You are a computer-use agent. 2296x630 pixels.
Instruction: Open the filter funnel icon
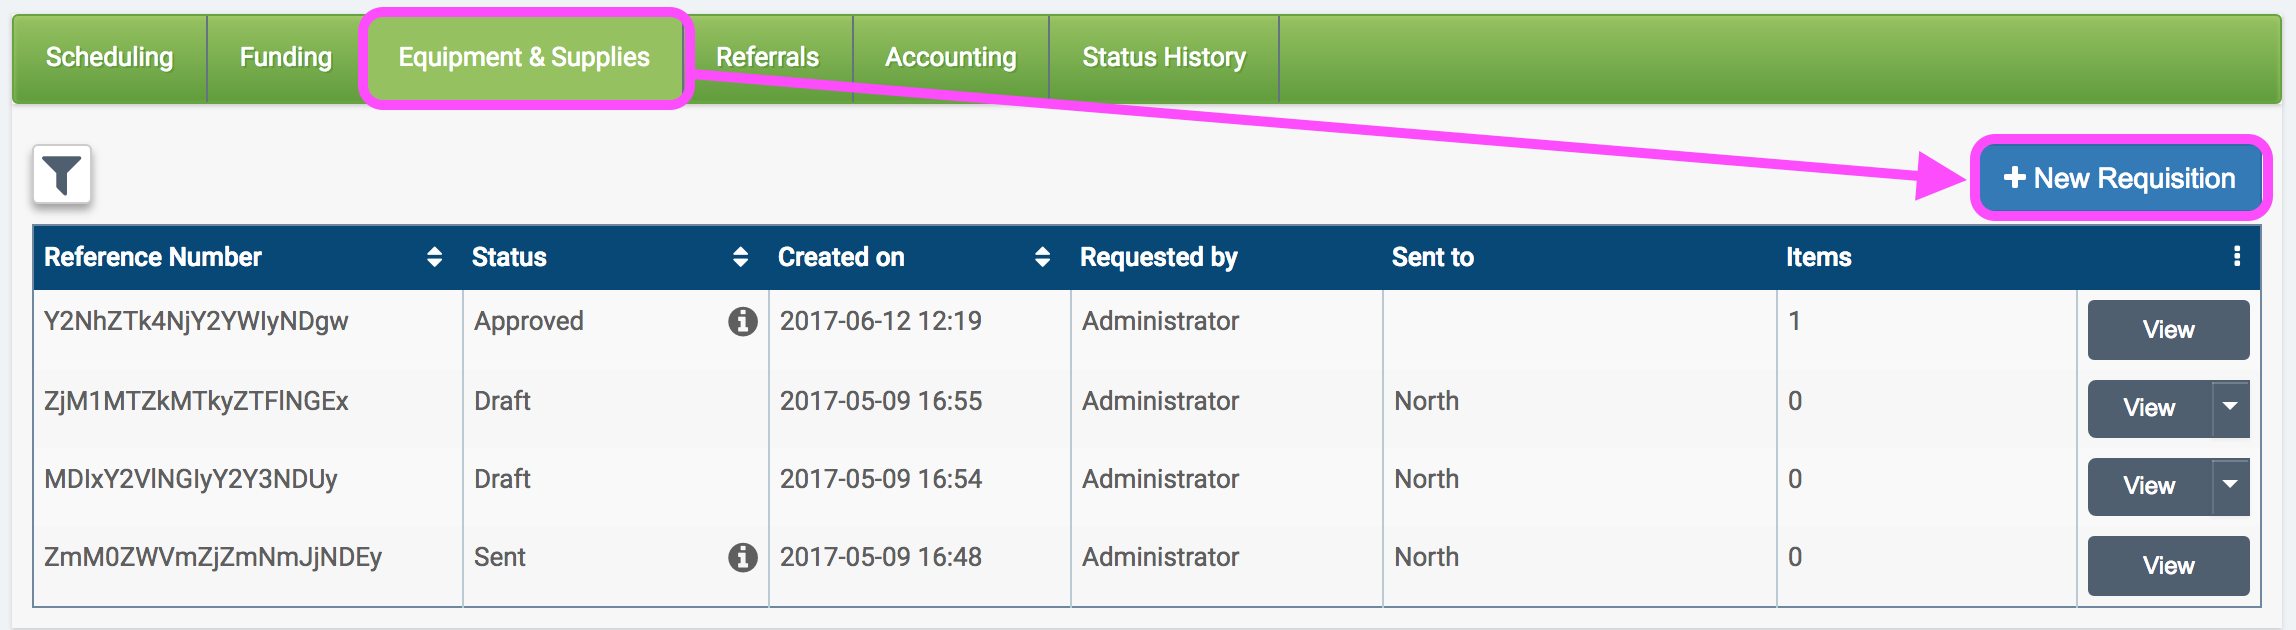pos(62,175)
